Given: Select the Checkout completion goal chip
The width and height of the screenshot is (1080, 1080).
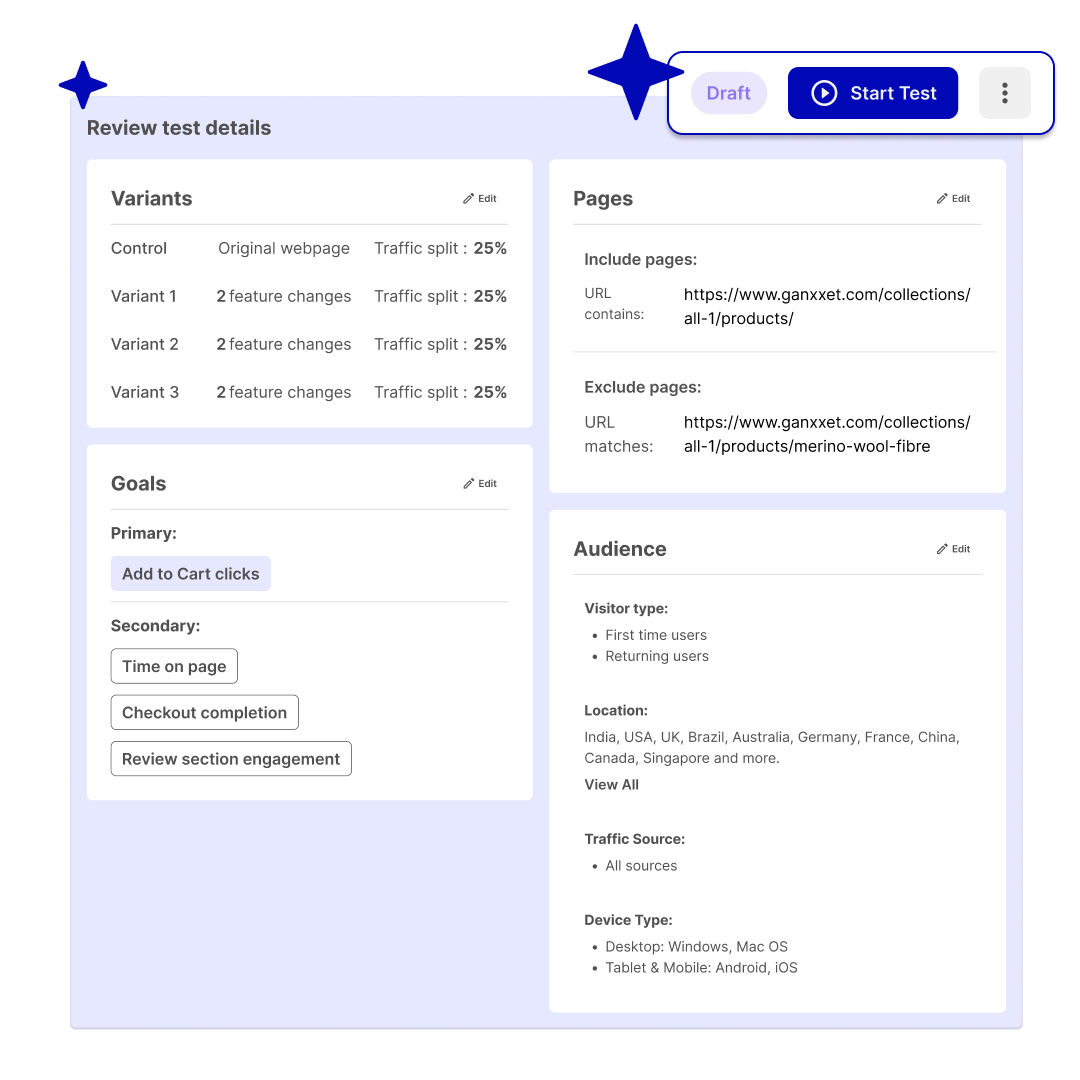Looking at the screenshot, I should tap(204, 712).
